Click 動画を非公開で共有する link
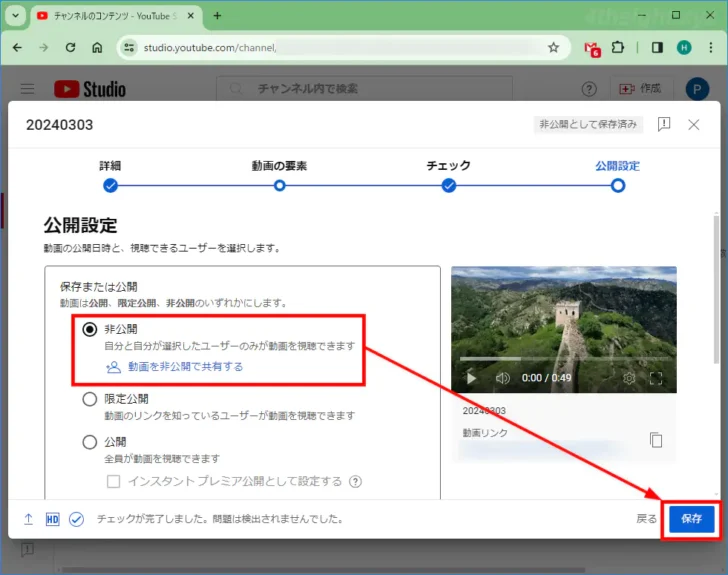Image resolution: width=728 pixels, height=575 pixels. tap(185, 366)
